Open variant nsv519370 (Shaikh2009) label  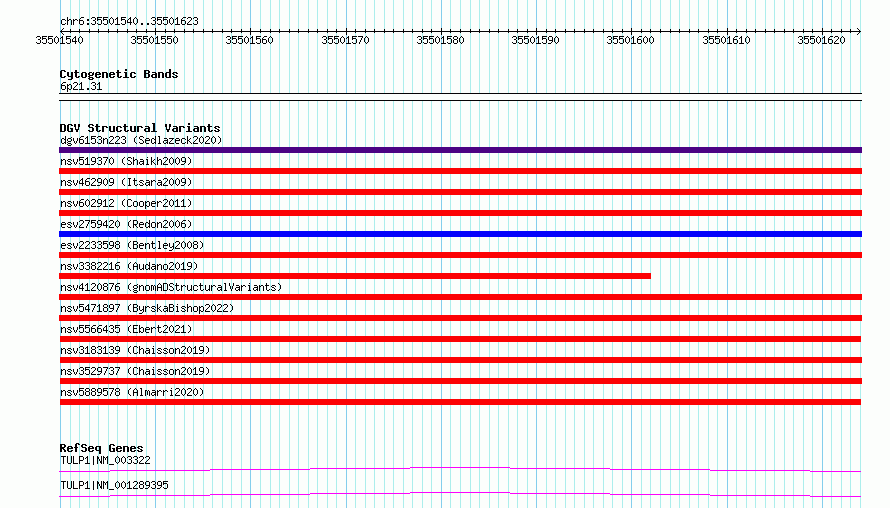pos(126,161)
